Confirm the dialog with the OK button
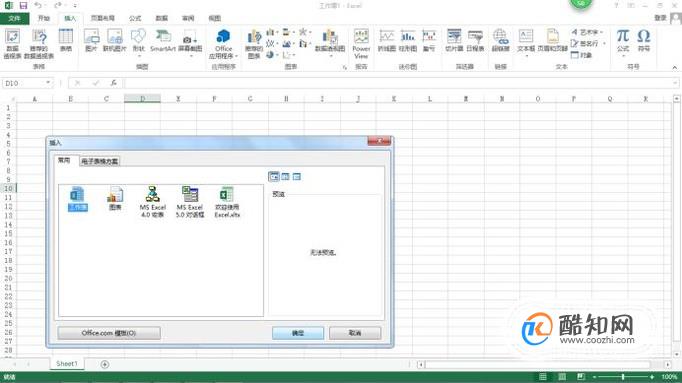This screenshot has width=682, height=383. point(298,333)
